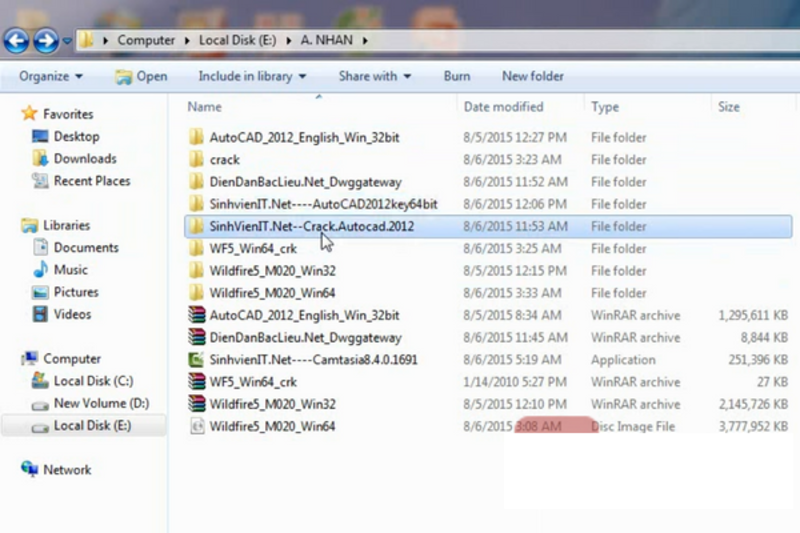The height and width of the screenshot is (533, 800).
Task: Select AutoCAD_2012_English_Win_32bit WinRAR archive icon
Action: [x=196, y=315]
